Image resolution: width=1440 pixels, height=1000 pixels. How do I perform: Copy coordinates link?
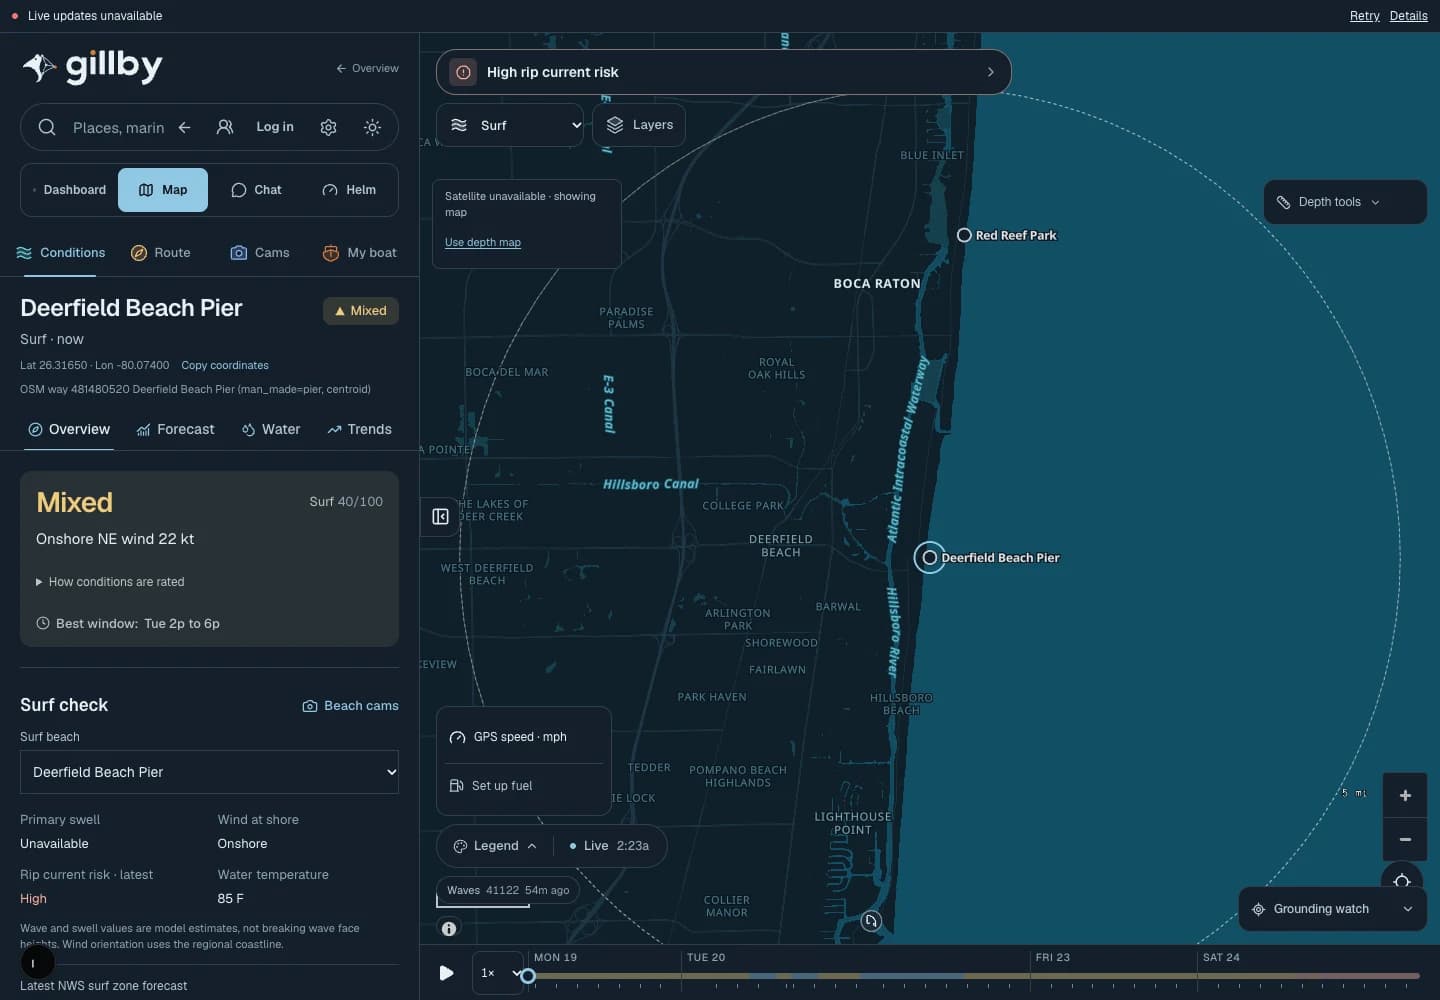[x=225, y=365]
